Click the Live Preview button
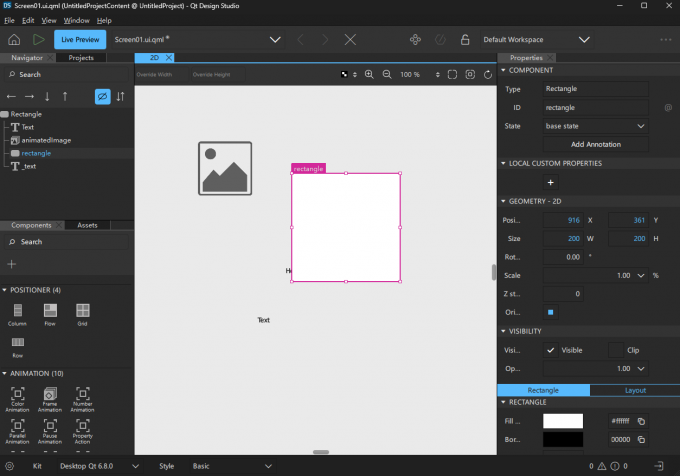The height and width of the screenshot is (476, 680). (80, 40)
